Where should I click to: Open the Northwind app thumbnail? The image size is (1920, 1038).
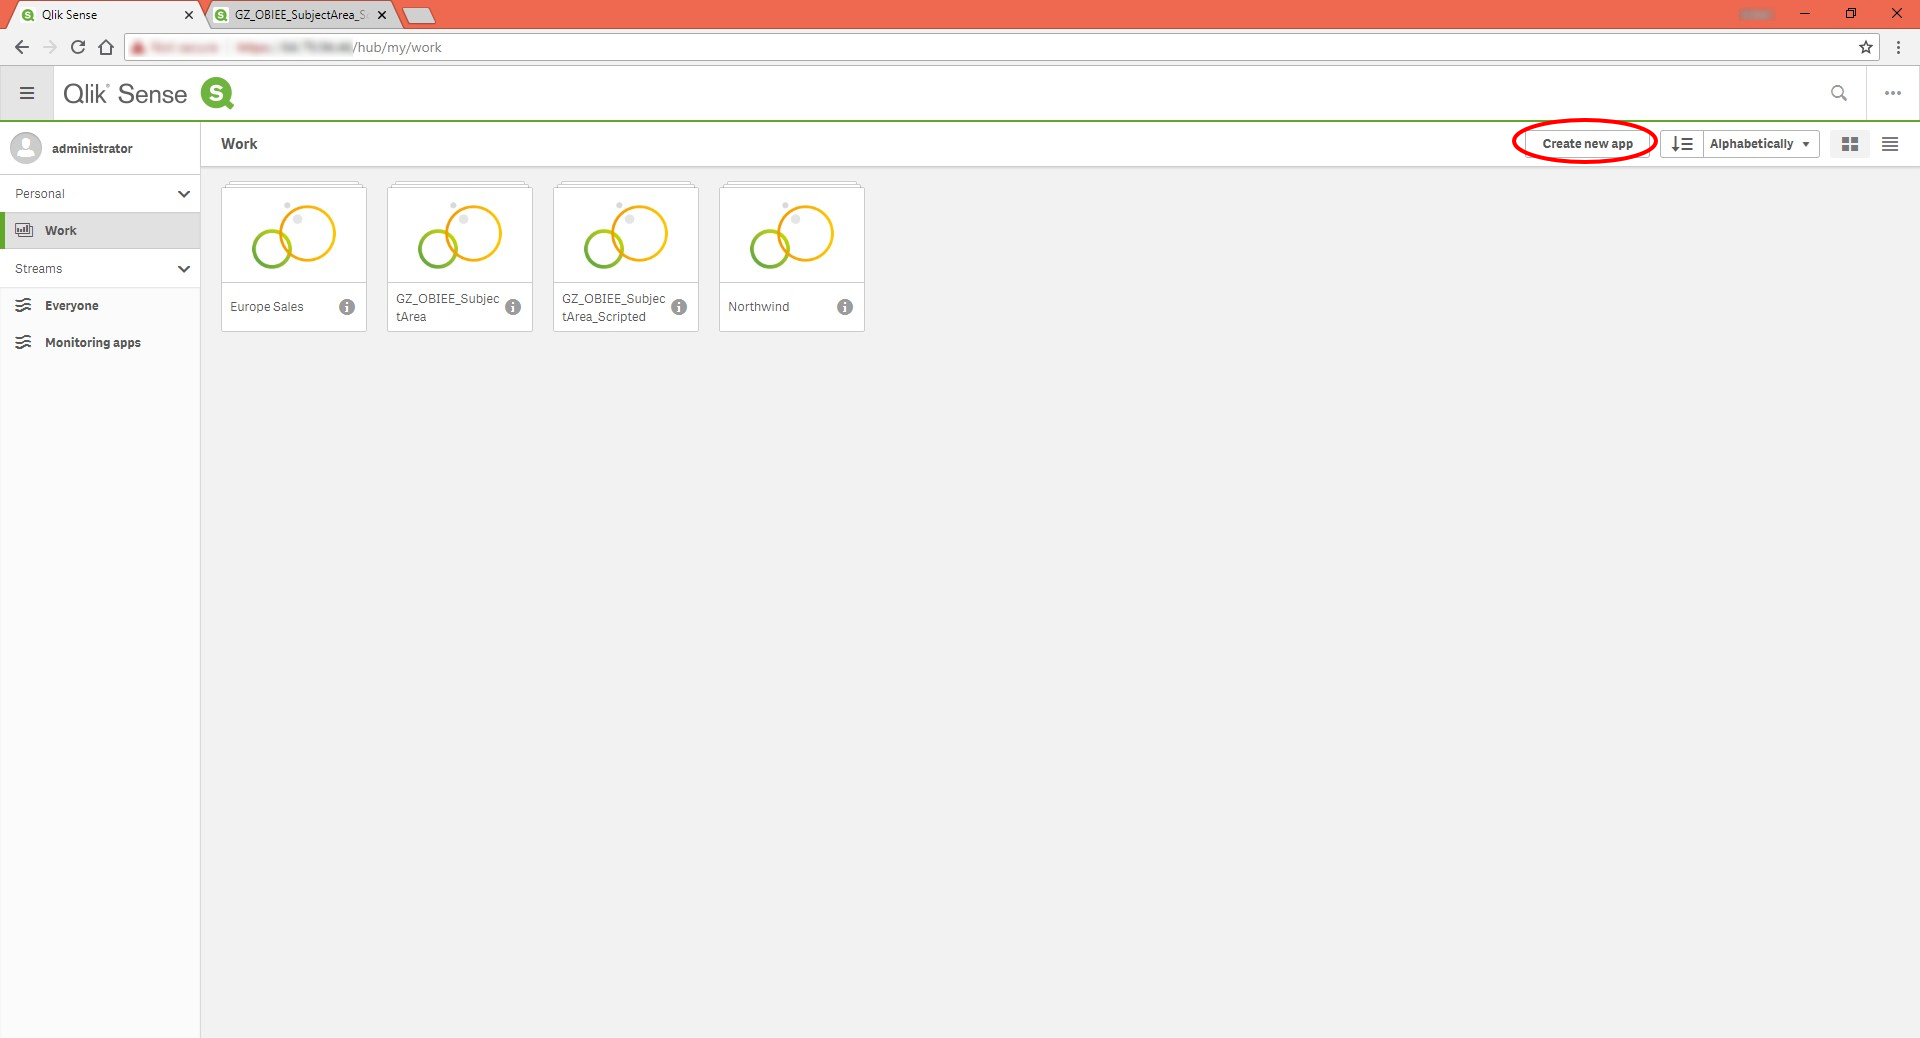click(x=792, y=234)
